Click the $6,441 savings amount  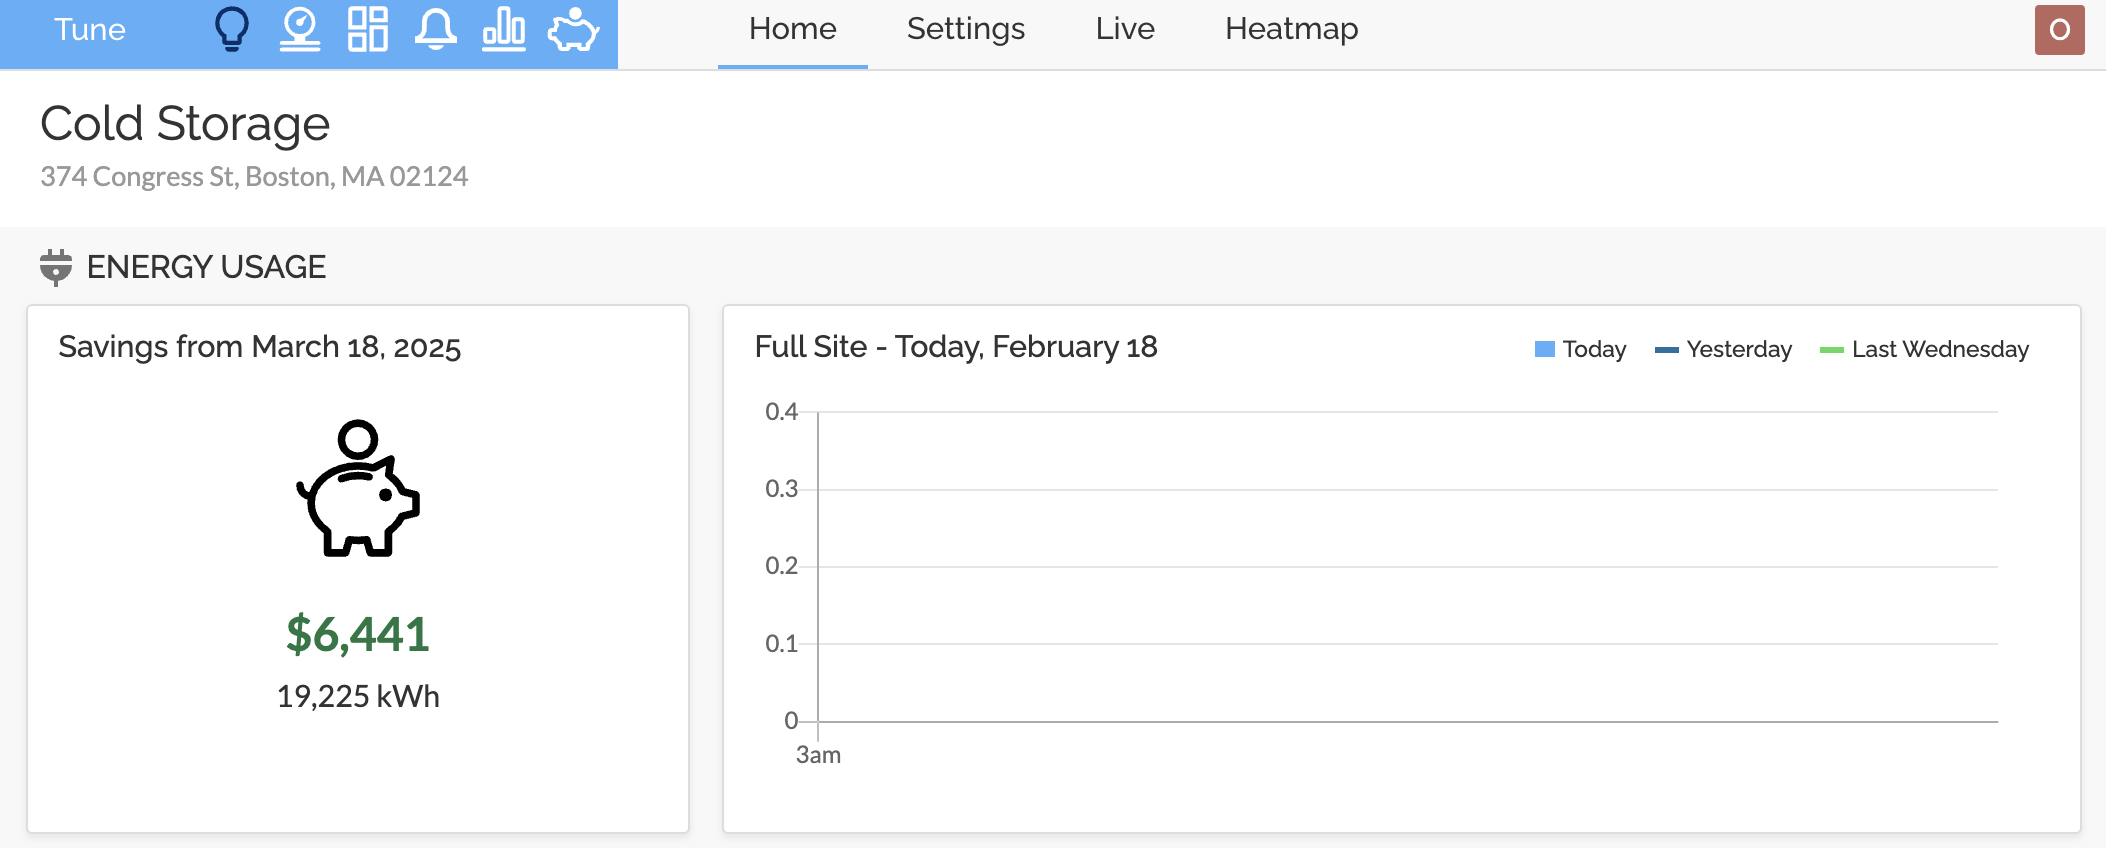(x=358, y=634)
